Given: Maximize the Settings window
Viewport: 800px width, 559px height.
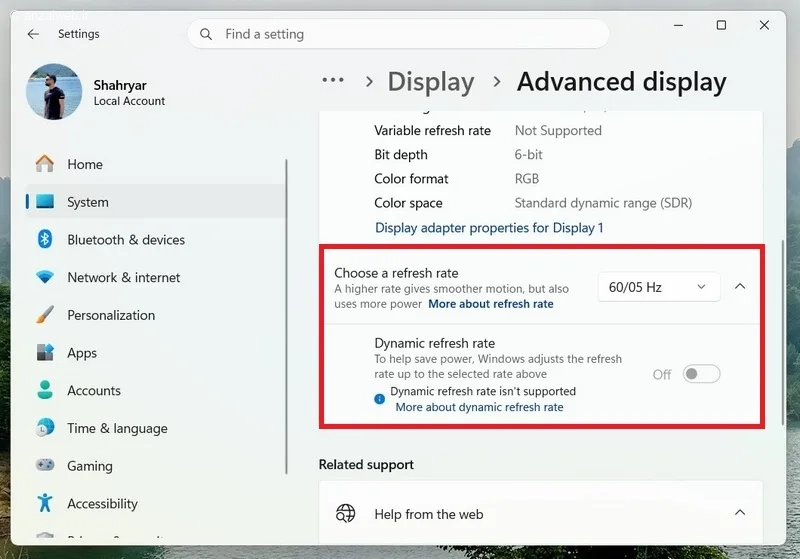Looking at the screenshot, I should pyautogui.click(x=721, y=25).
